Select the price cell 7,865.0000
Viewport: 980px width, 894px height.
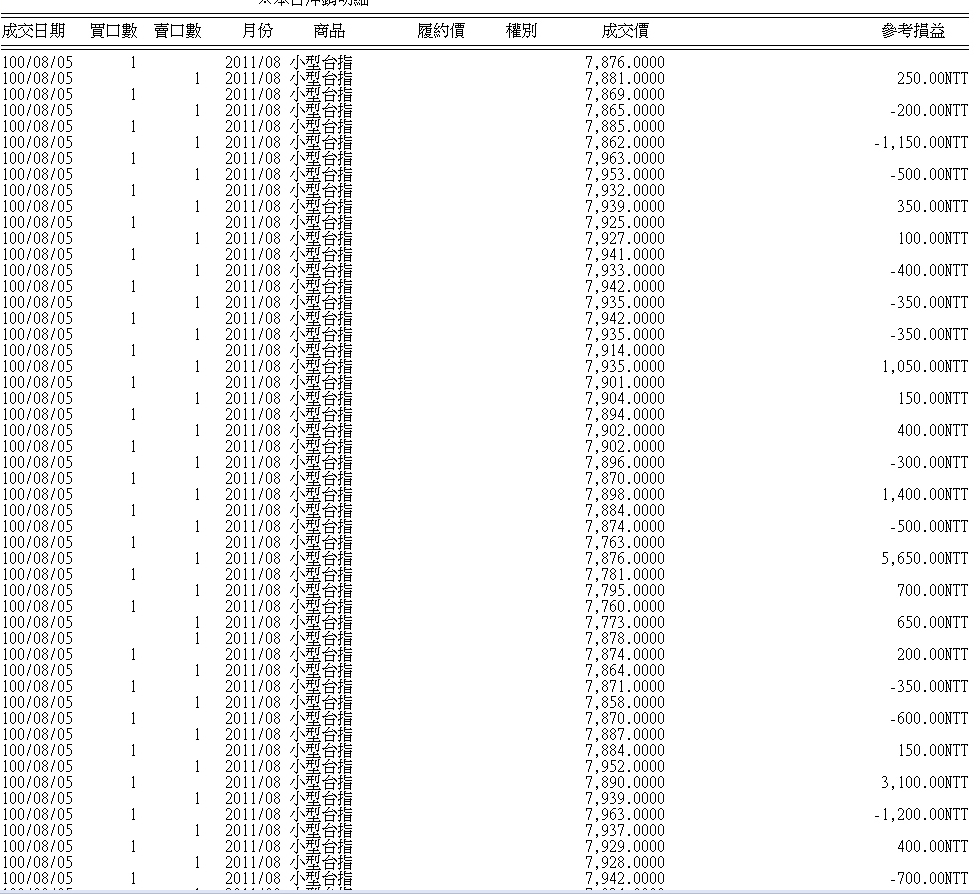tap(625, 111)
